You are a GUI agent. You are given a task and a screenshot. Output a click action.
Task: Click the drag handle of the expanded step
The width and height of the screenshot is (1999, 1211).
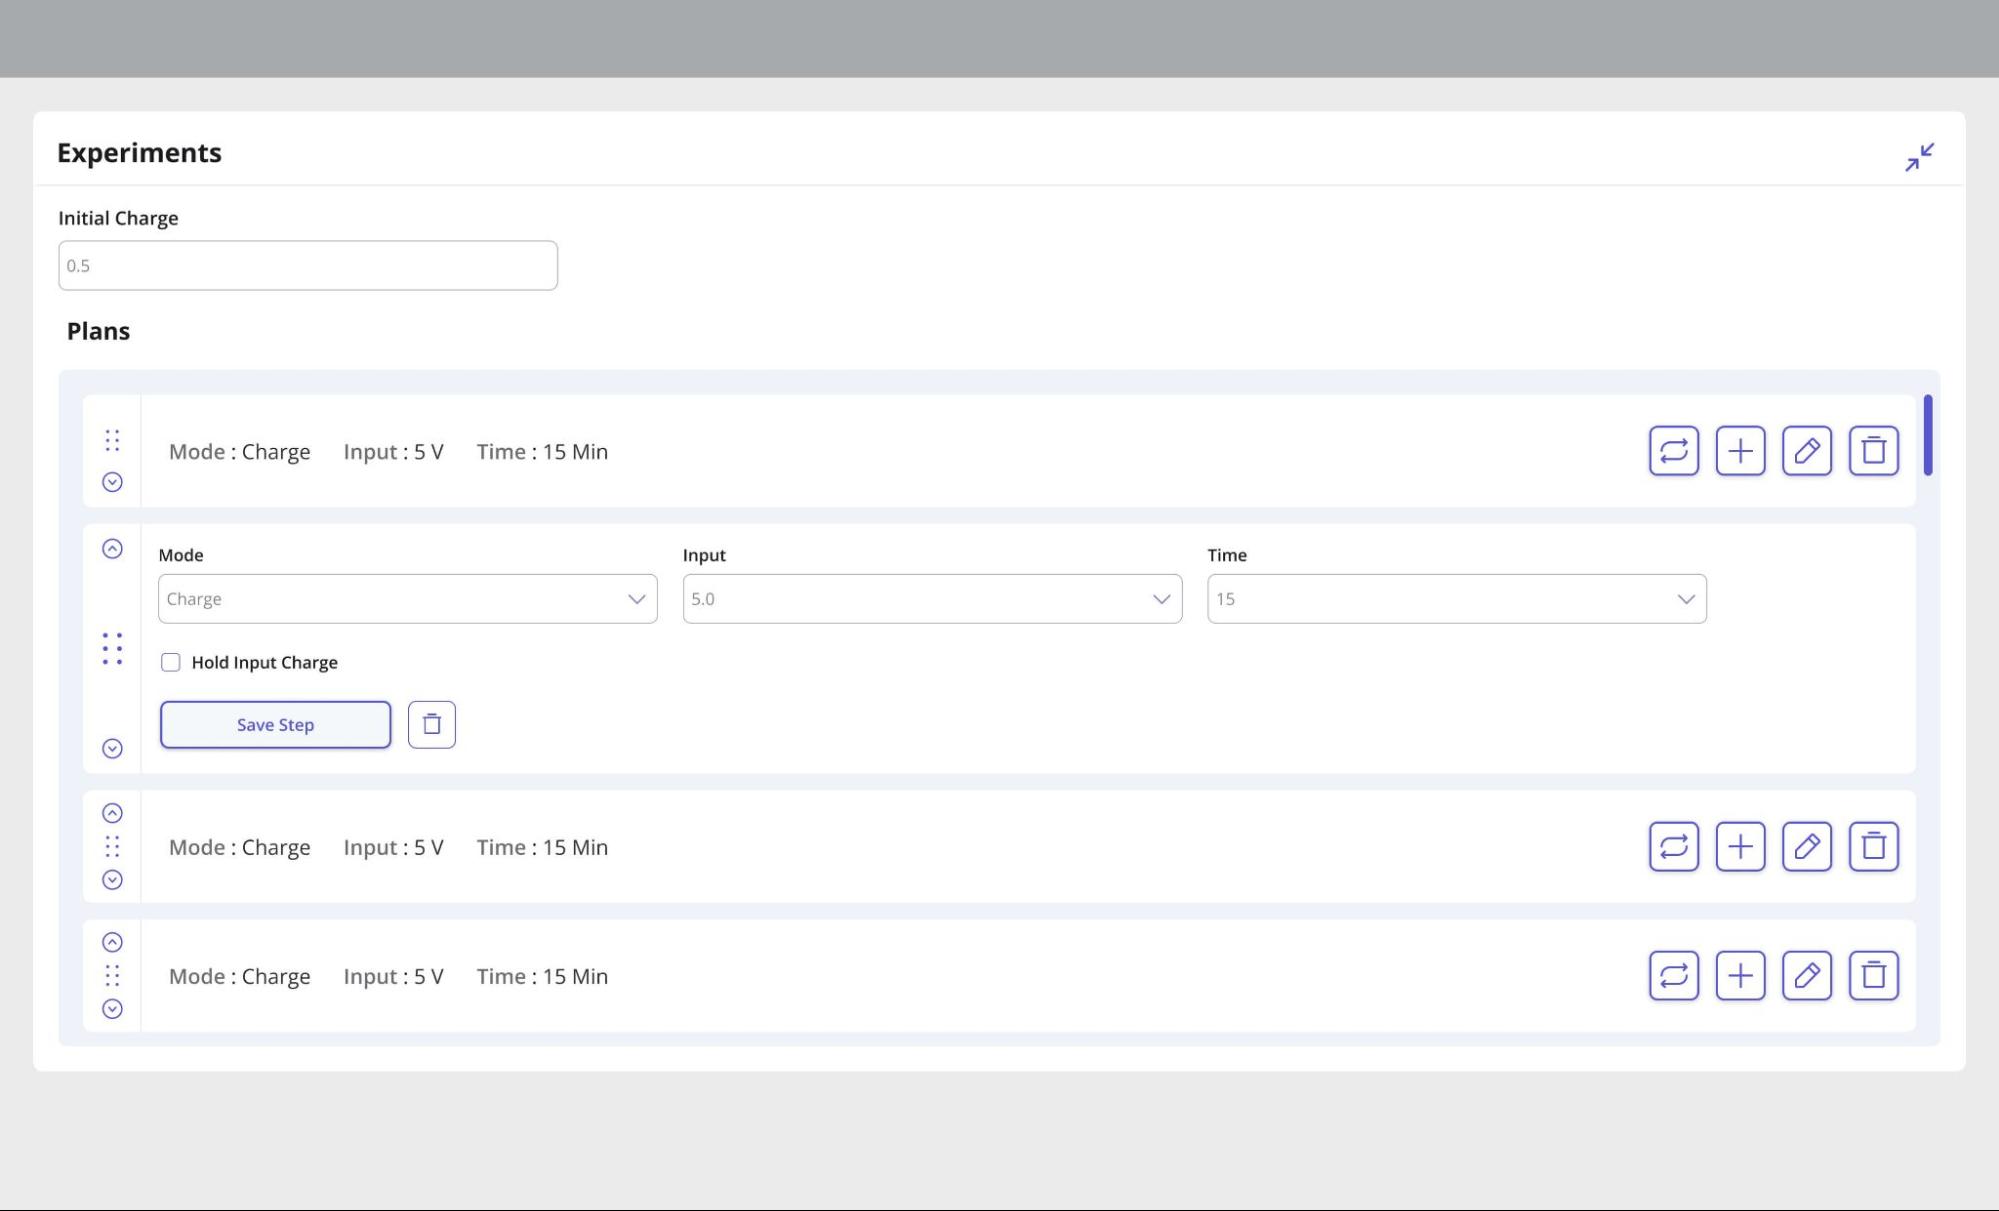(x=112, y=647)
